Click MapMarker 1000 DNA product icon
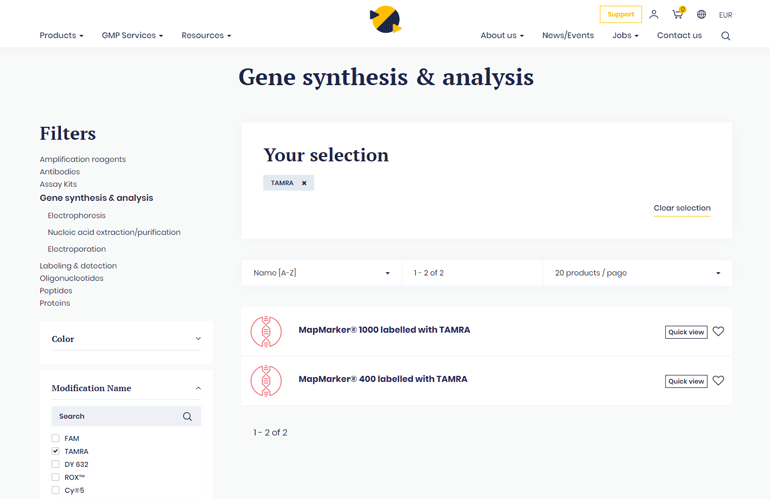Viewport: 770px width, 499px height. point(266,331)
